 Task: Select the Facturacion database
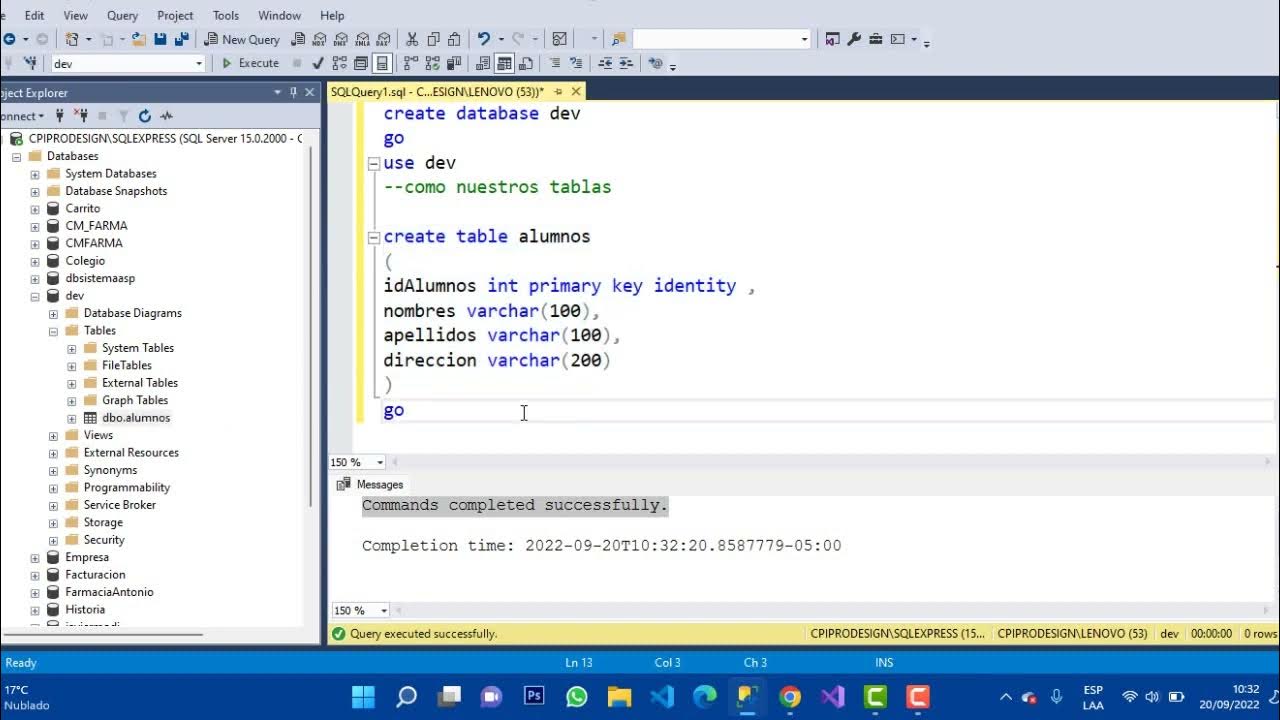[95, 575]
